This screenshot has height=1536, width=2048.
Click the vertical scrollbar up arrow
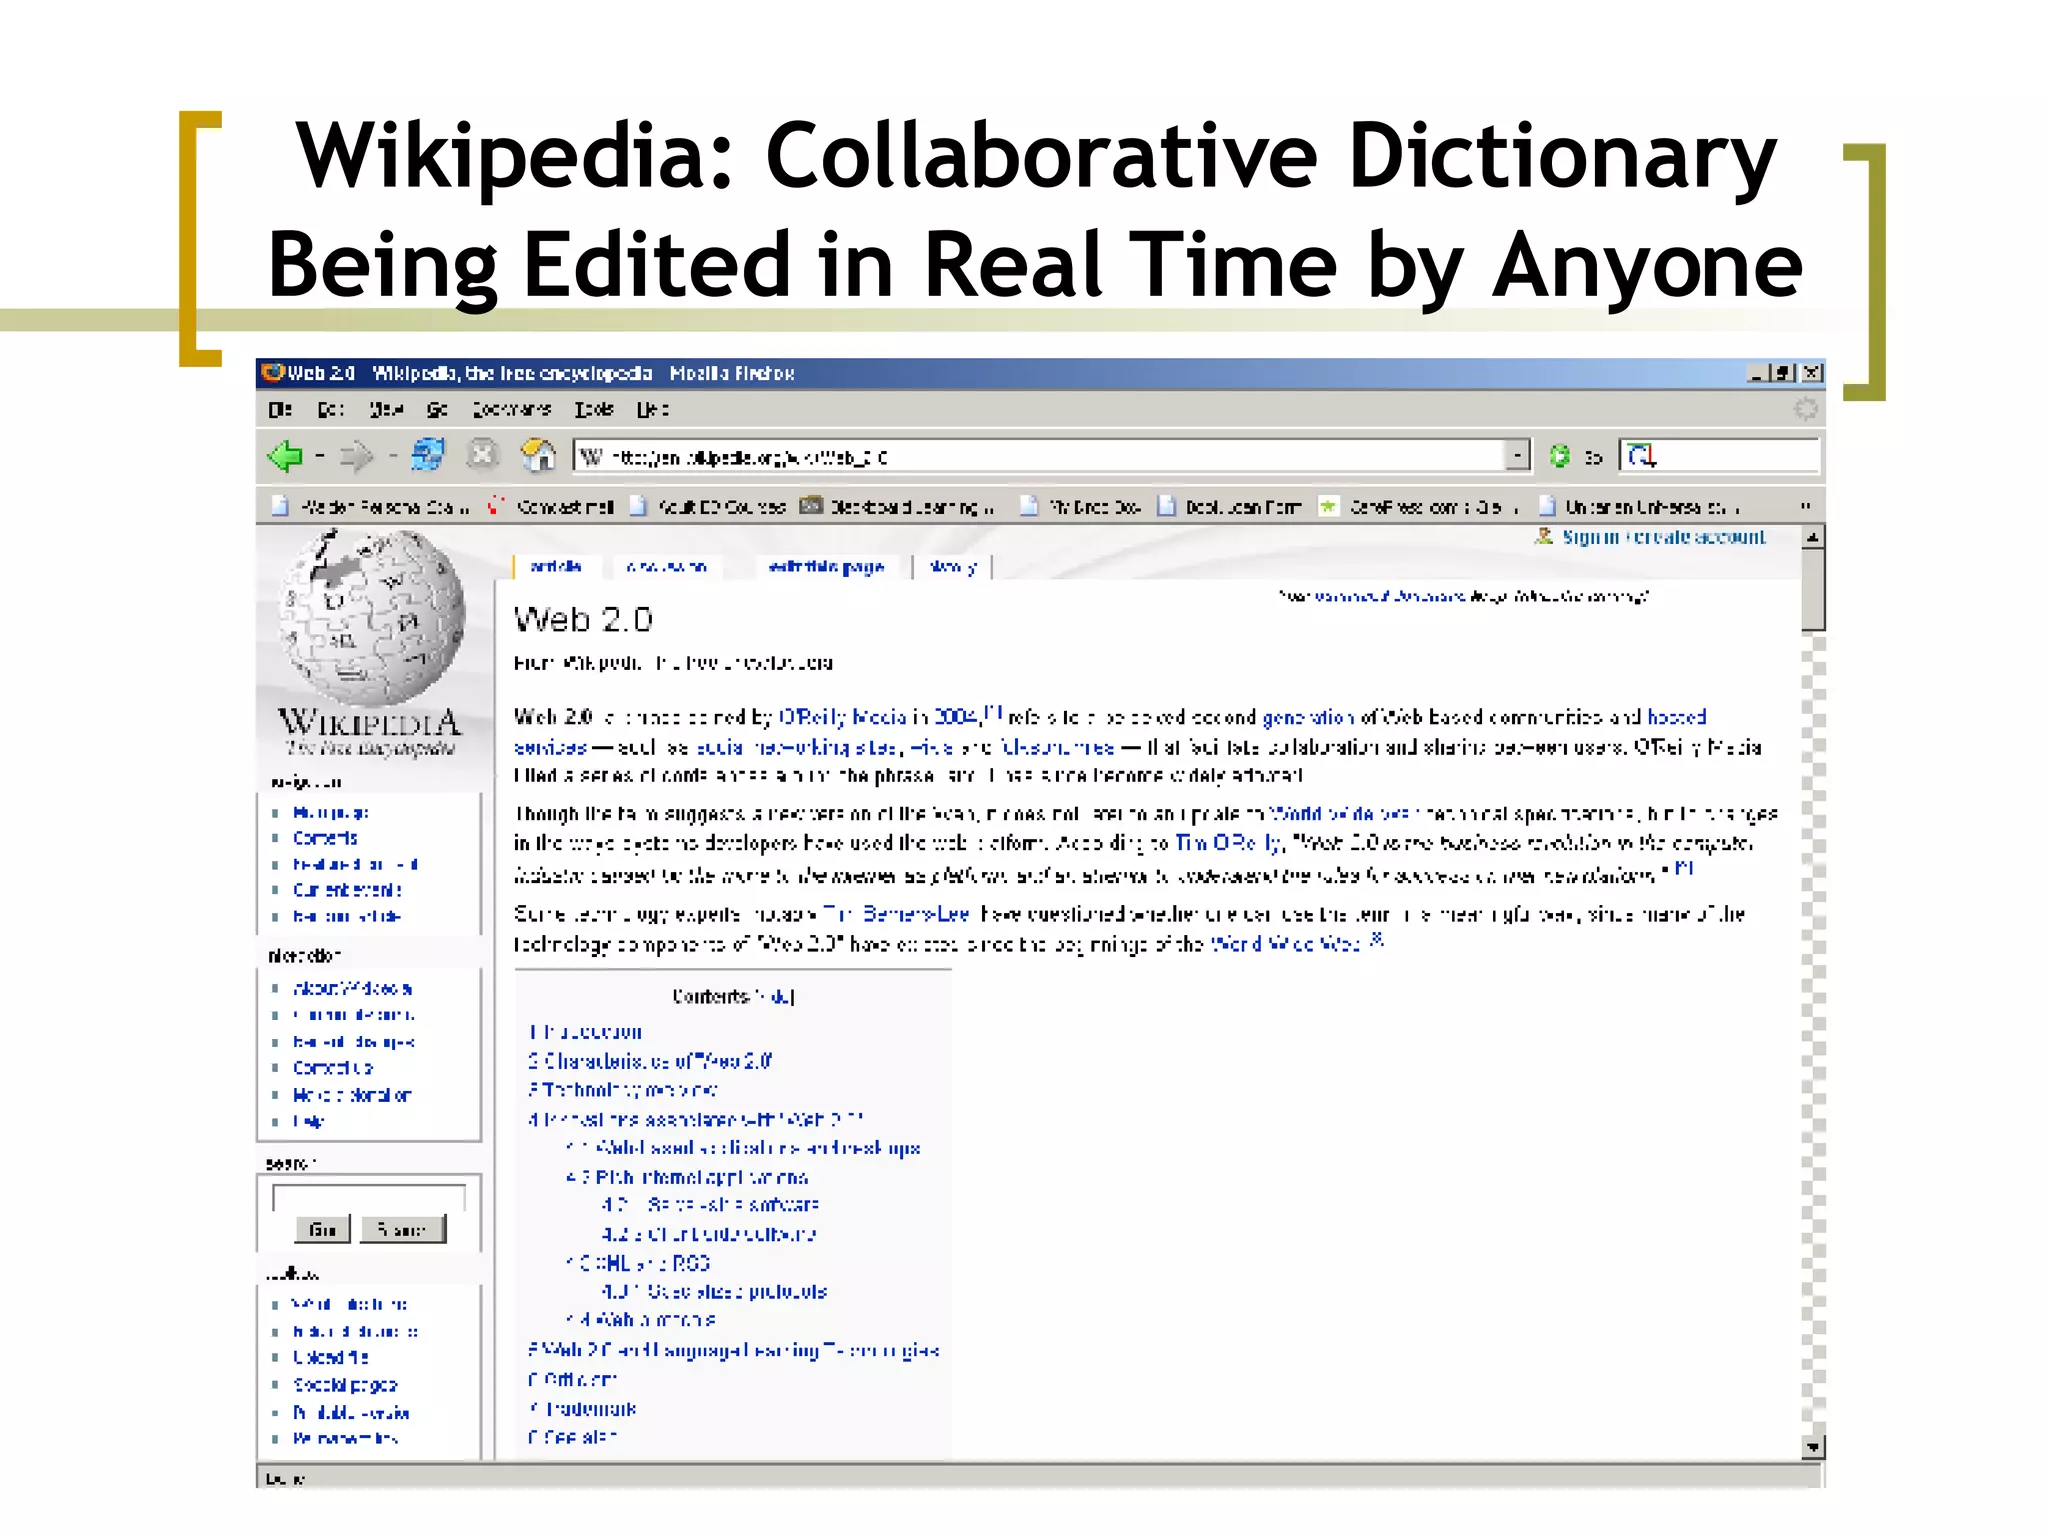click(1813, 537)
